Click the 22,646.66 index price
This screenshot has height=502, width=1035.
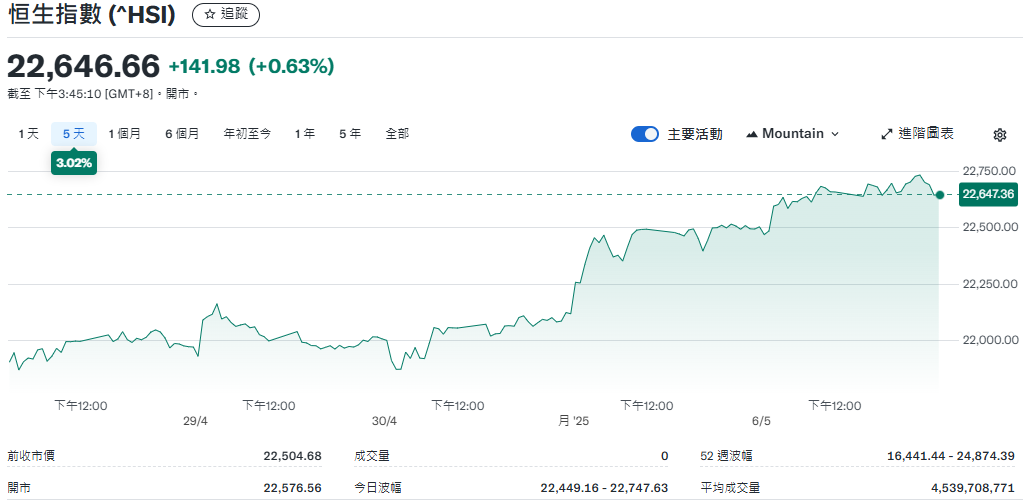(x=84, y=66)
